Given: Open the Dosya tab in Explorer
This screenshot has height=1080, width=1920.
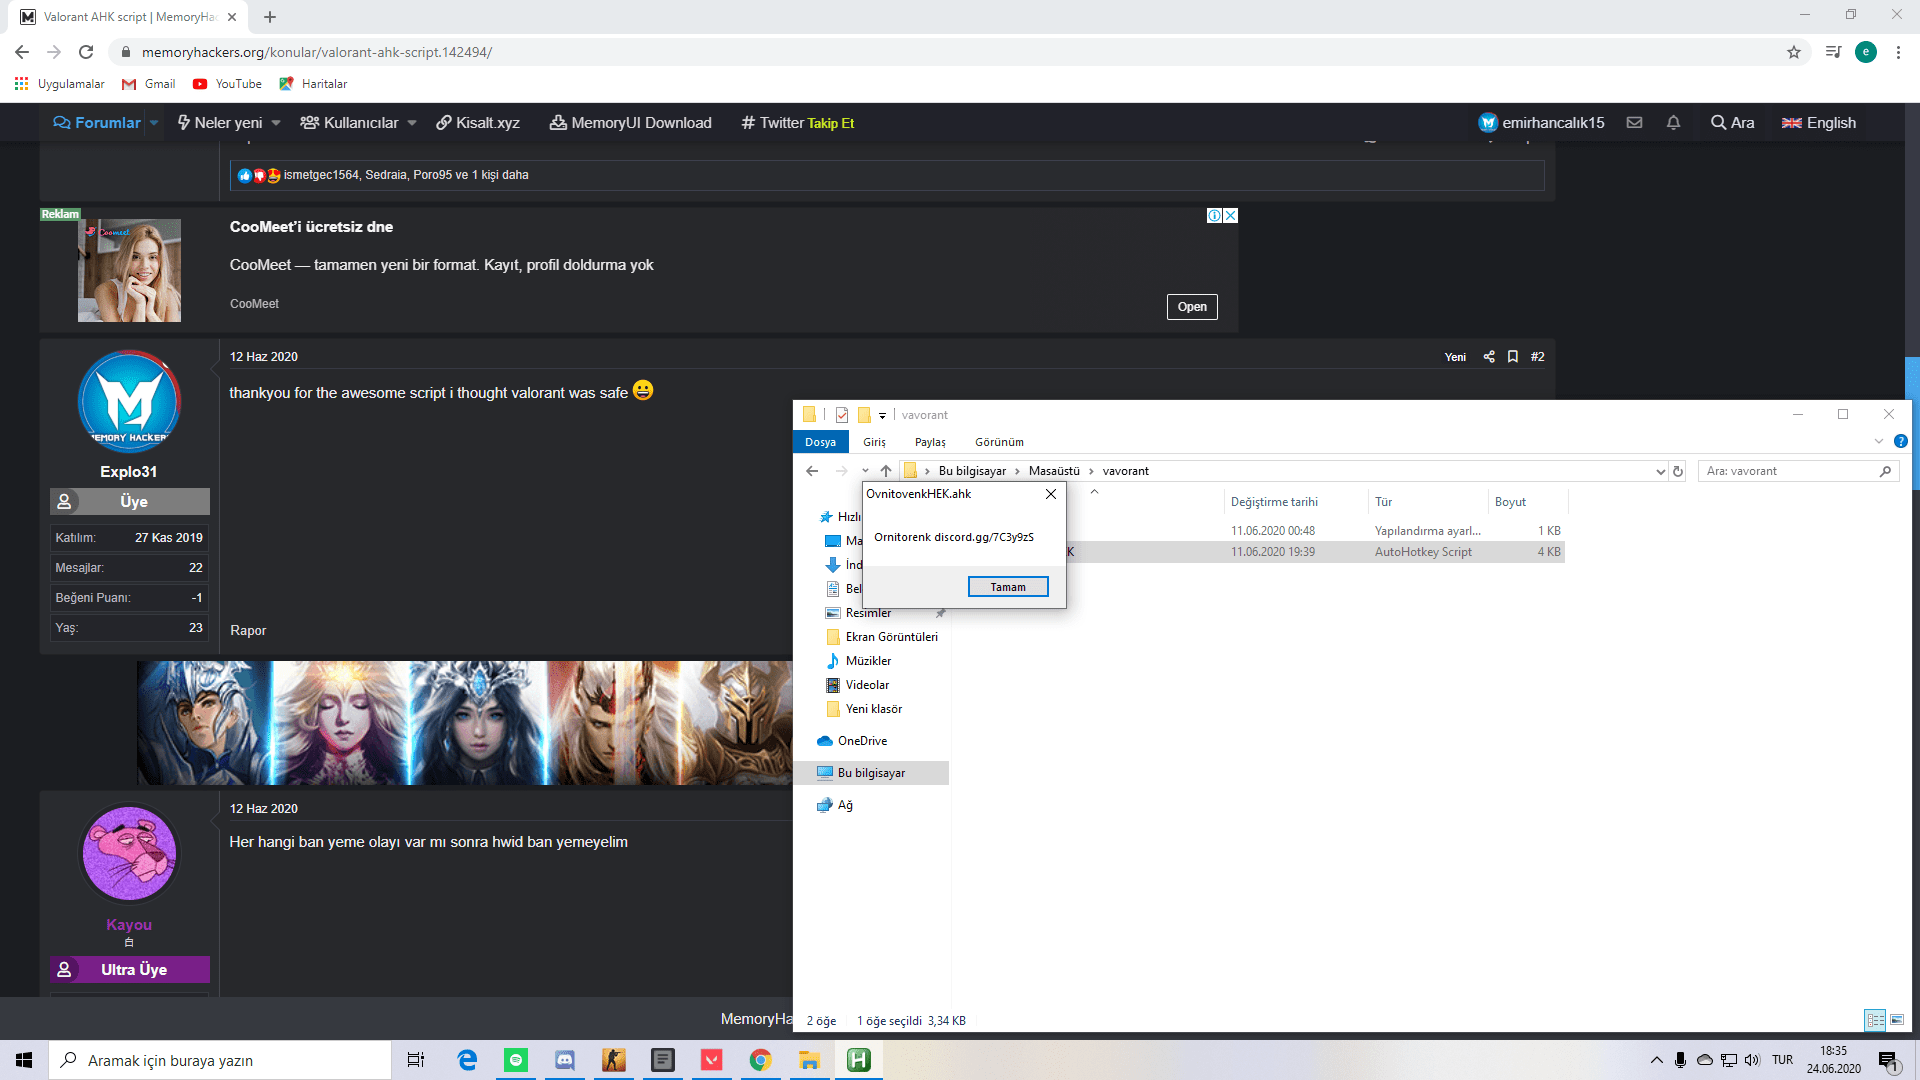Looking at the screenshot, I should 821,442.
